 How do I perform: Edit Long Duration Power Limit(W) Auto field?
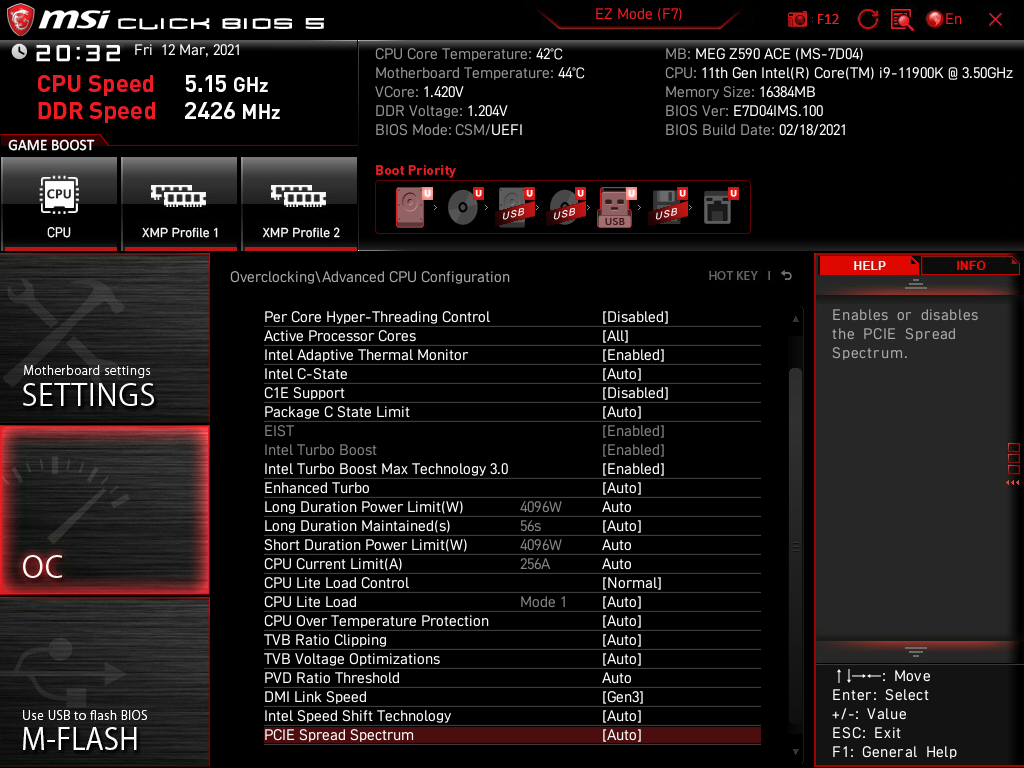point(616,507)
